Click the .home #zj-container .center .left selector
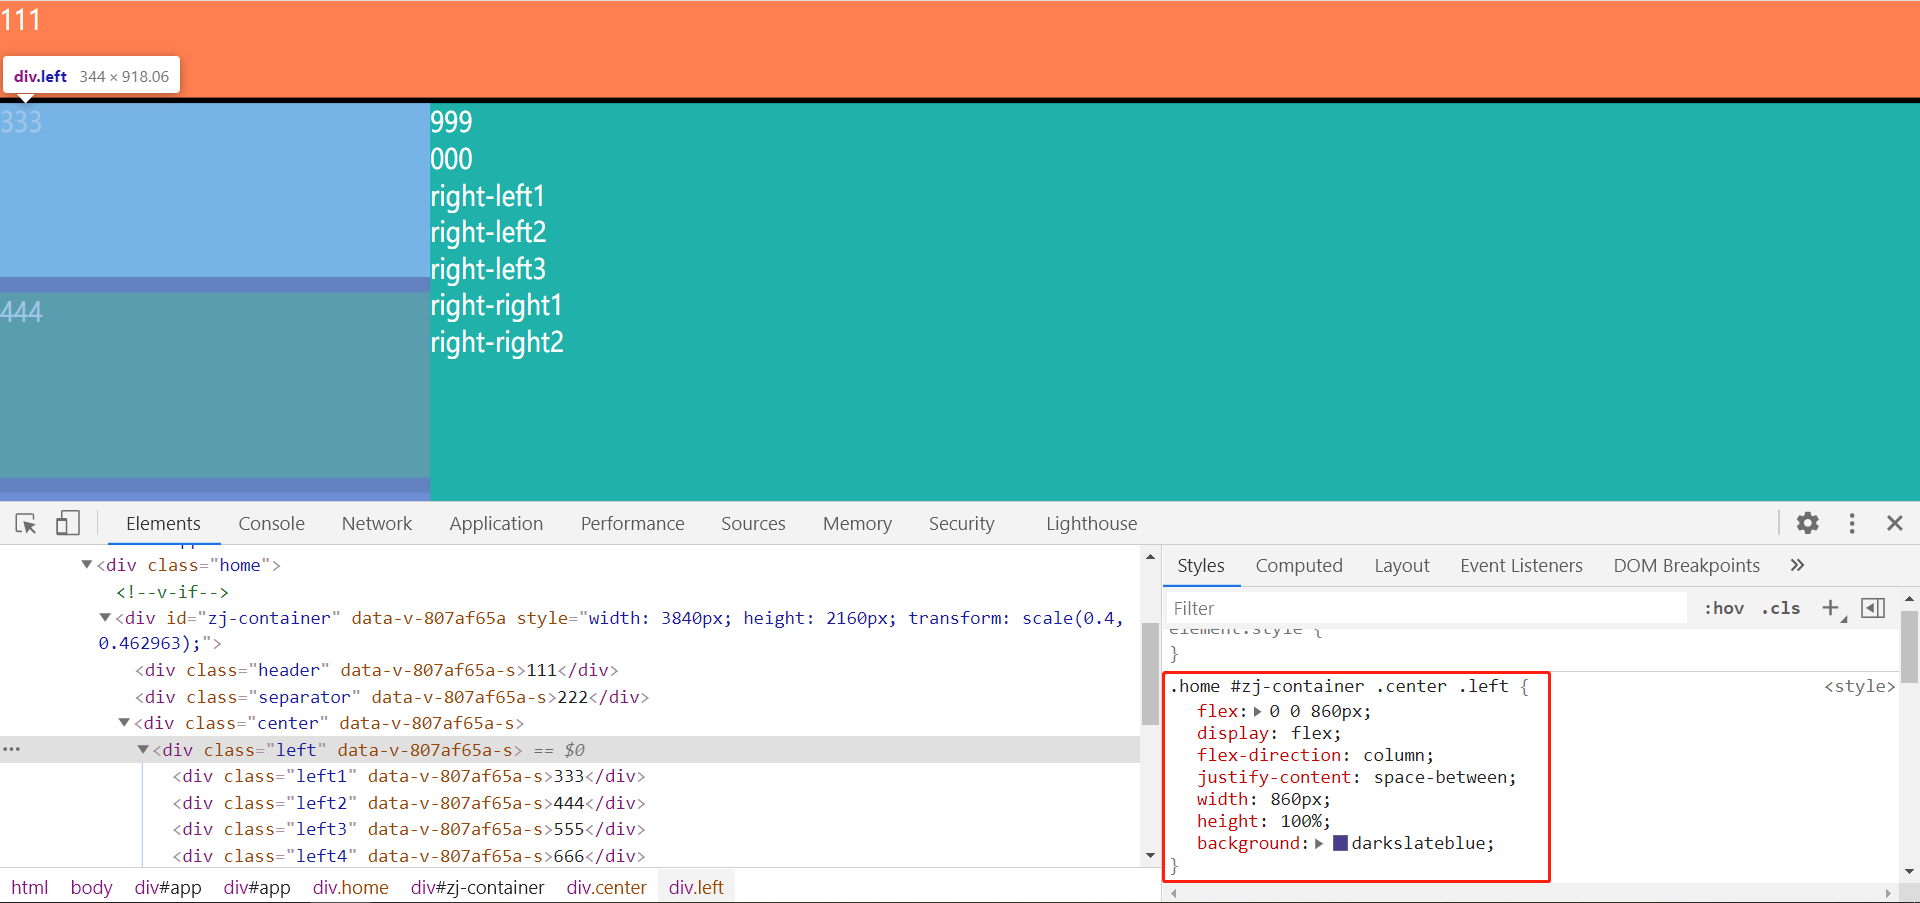 tap(1339, 686)
